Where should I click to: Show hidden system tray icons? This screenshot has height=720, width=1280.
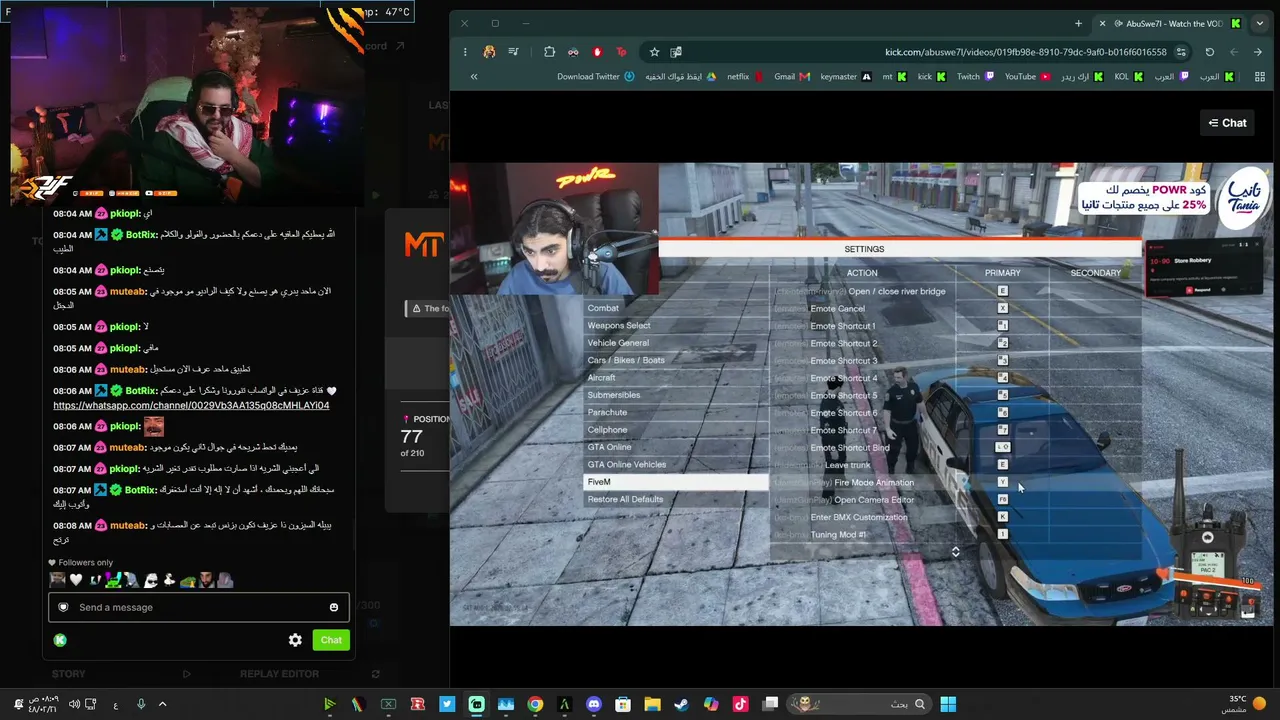pos(162,705)
